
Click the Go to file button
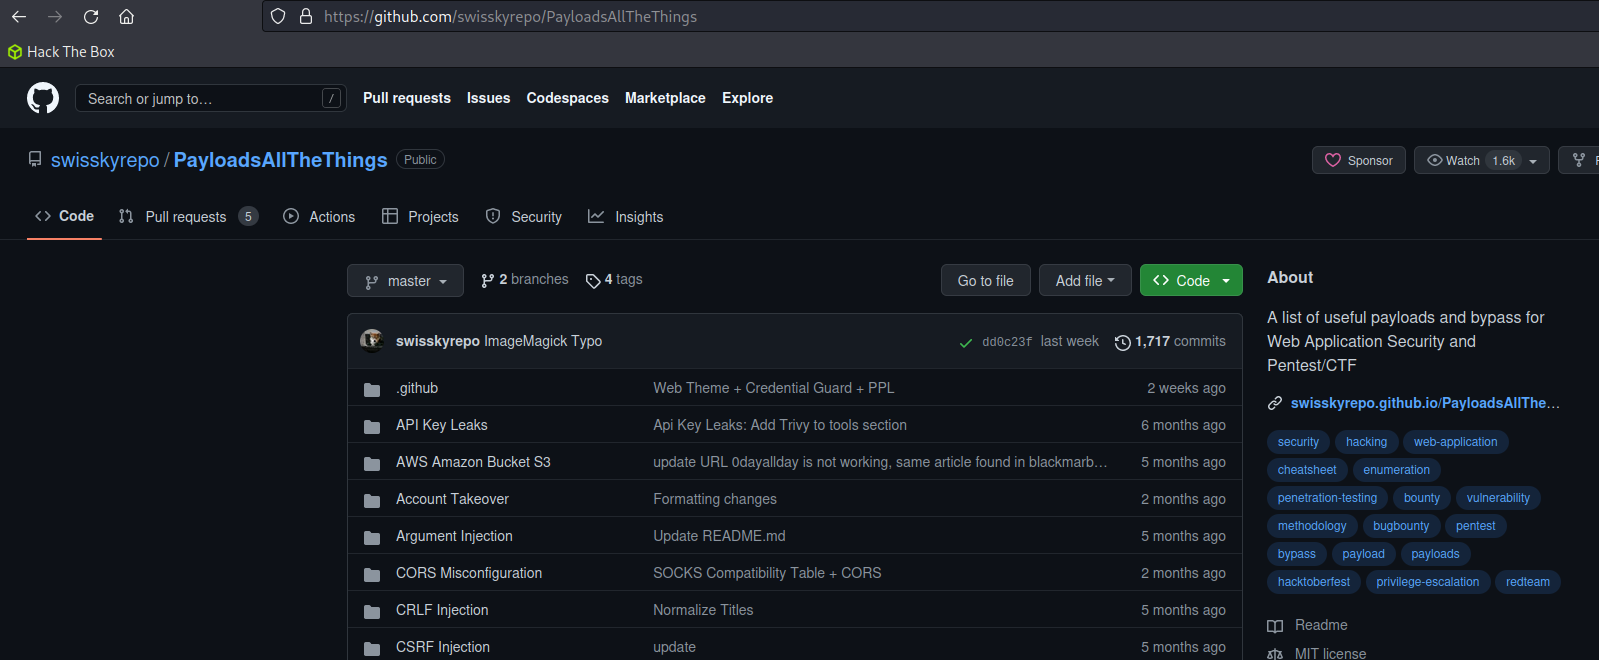pyautogui.click(x=985, y=280)
